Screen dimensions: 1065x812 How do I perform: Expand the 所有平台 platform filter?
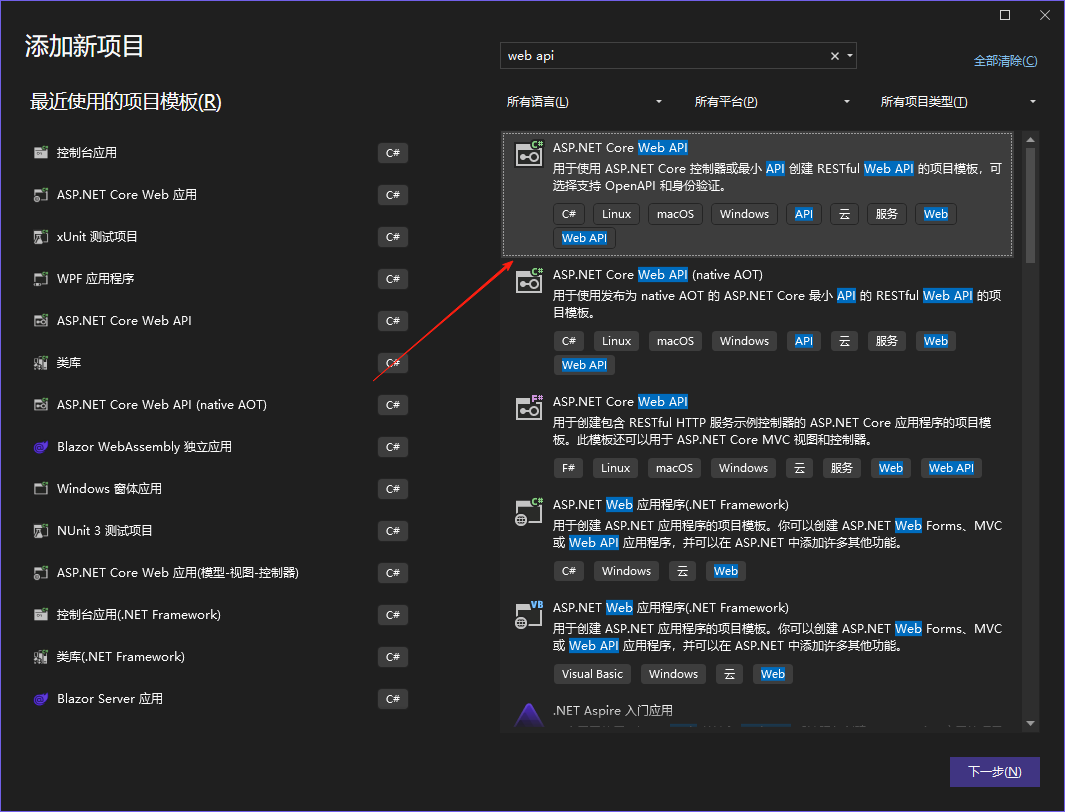click(772, 102)
